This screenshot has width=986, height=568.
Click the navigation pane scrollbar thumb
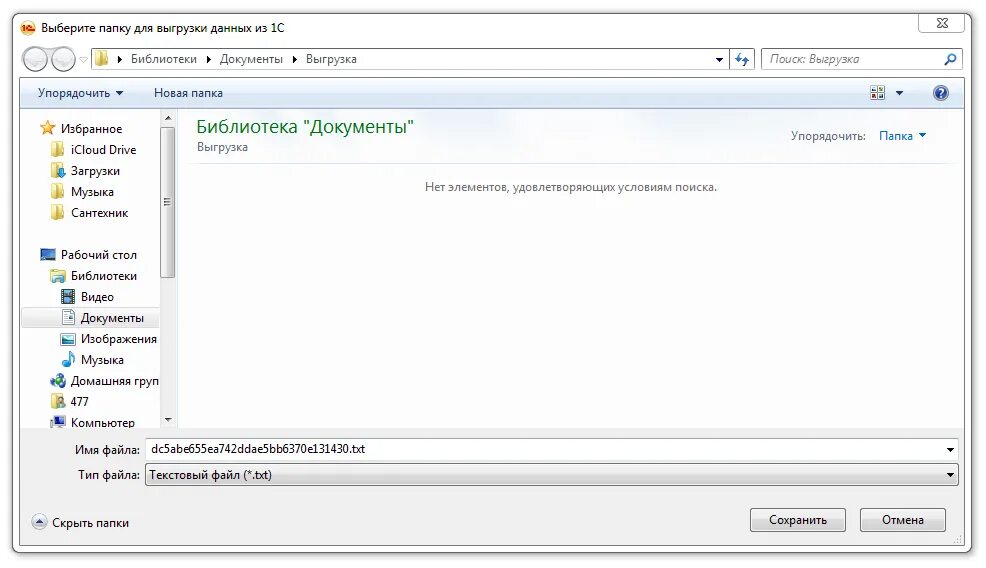pos(167,202)
